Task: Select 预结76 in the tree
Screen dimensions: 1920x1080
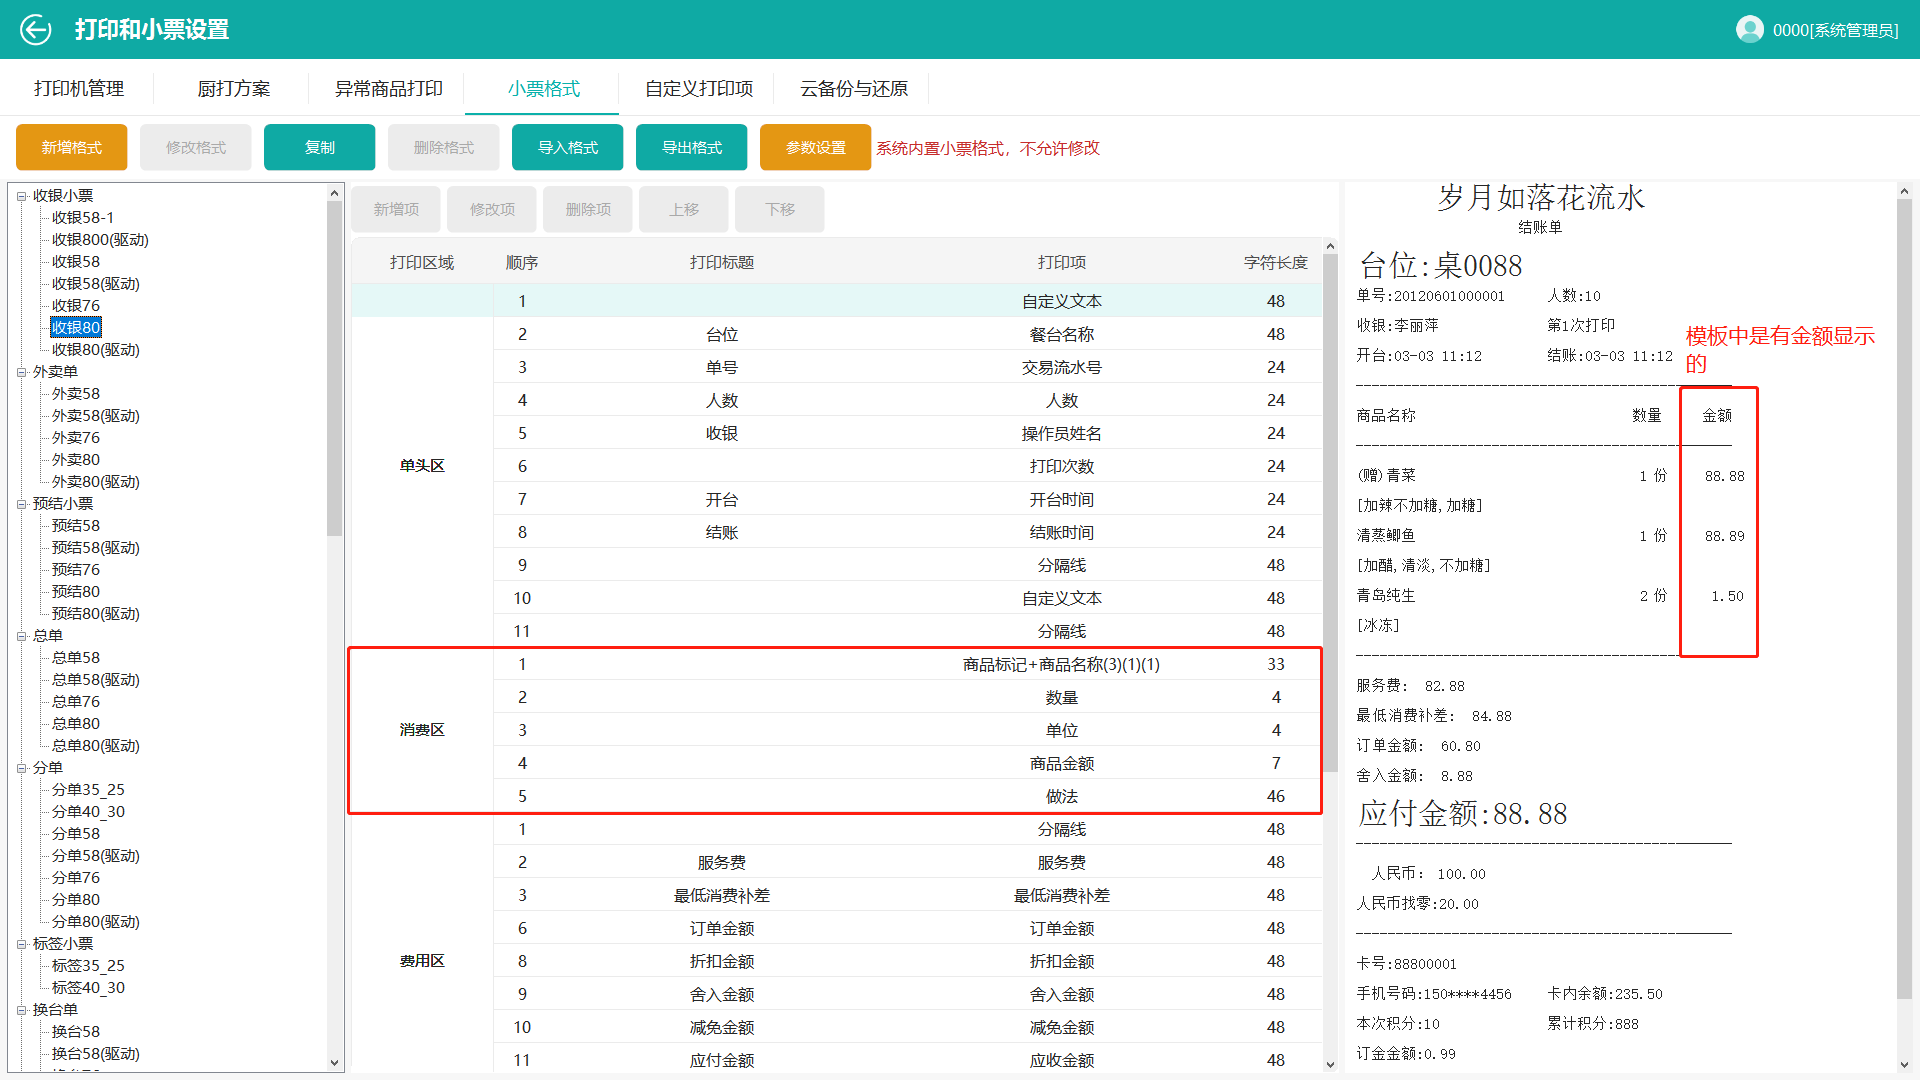Action: [76, 570]
